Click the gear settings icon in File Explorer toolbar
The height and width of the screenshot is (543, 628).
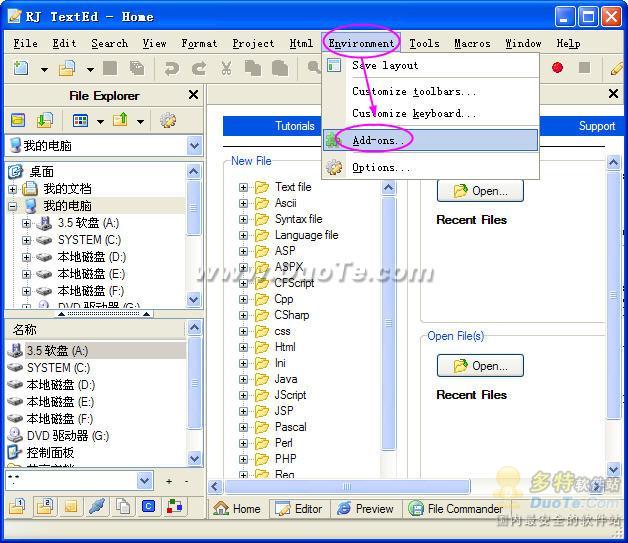pyautogui.click(x=168, y=120)
